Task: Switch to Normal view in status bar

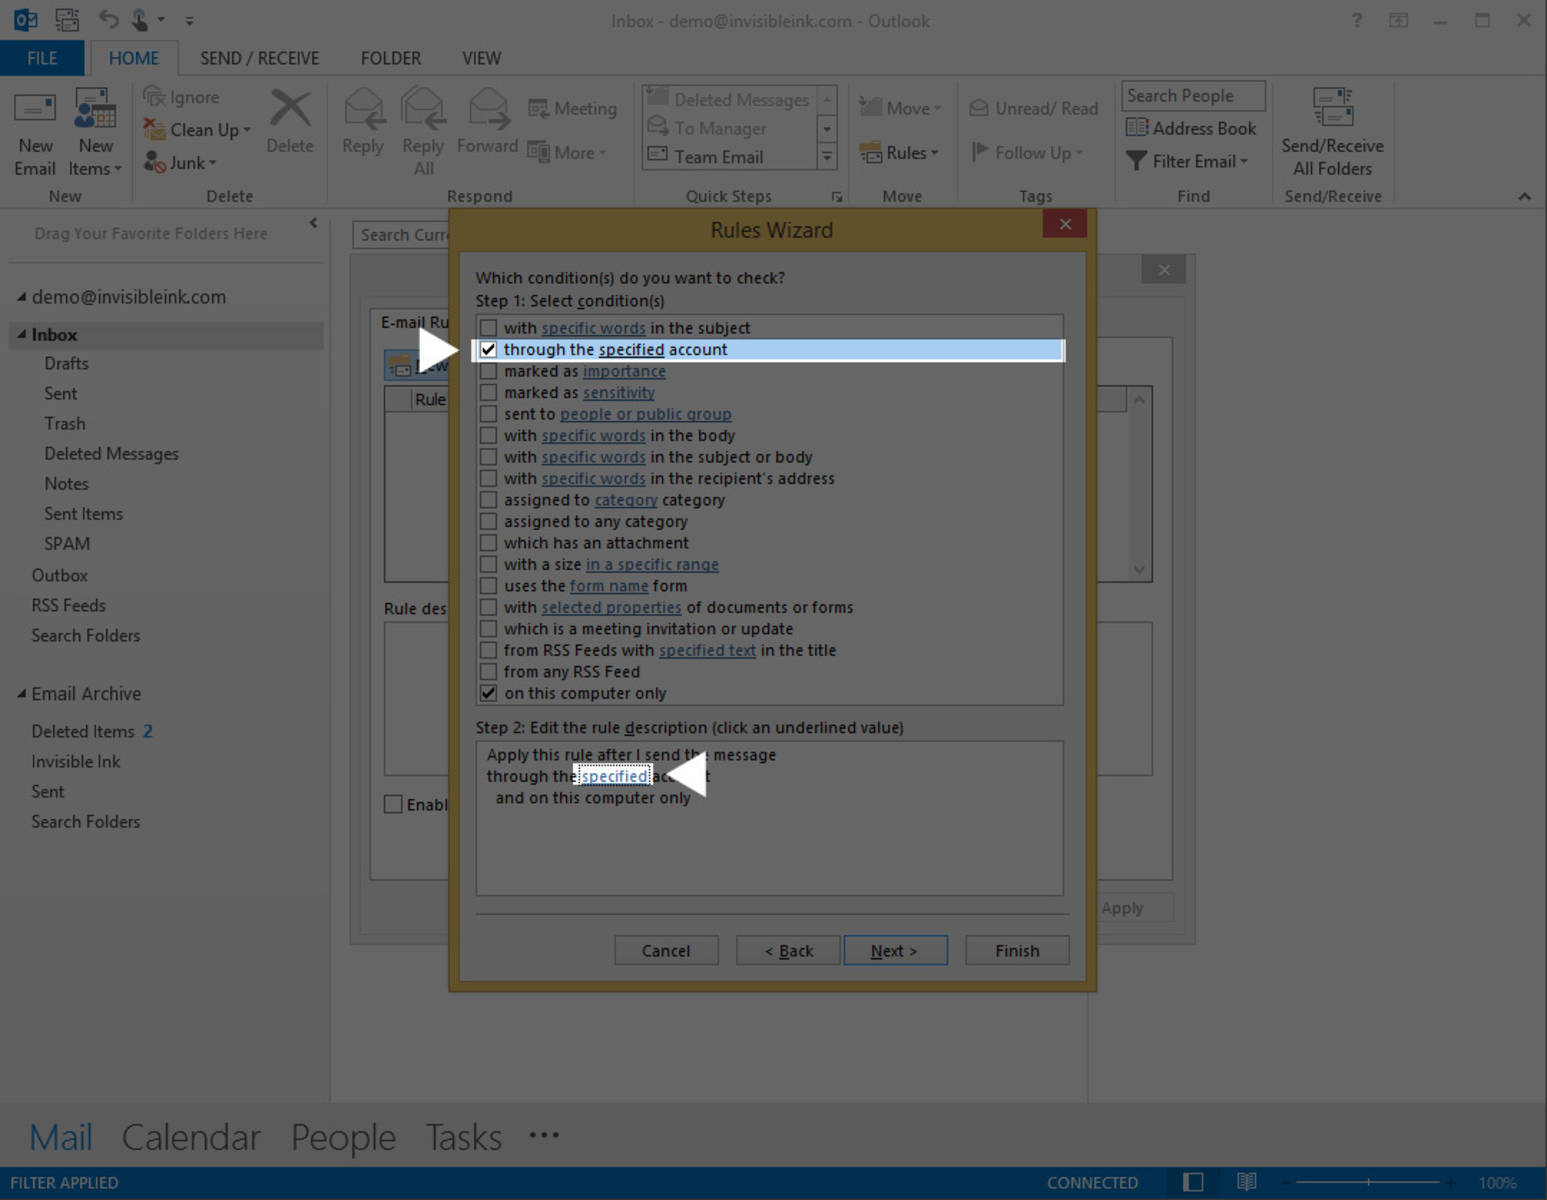Action: (1193, 1182)
